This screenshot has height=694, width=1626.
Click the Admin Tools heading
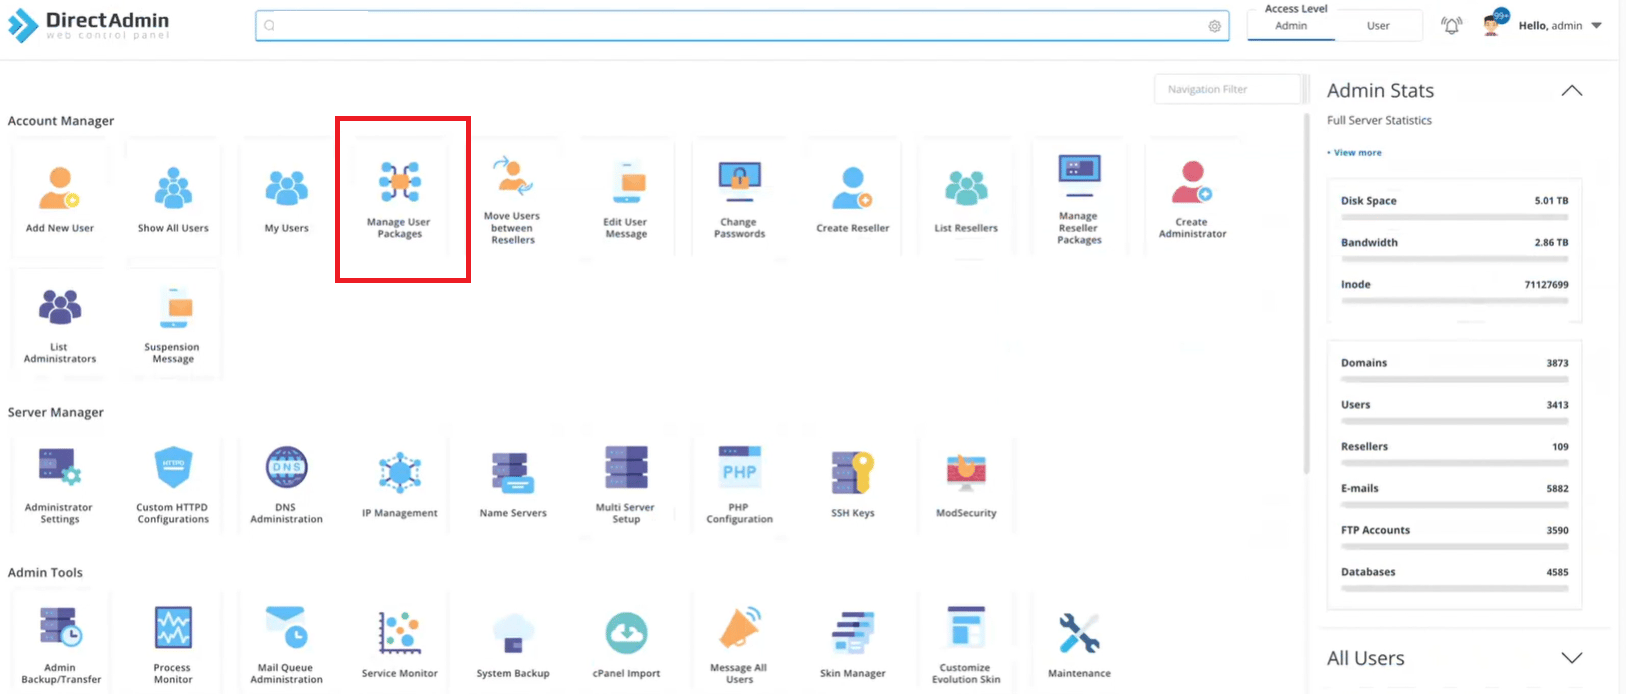coord(45,573)
